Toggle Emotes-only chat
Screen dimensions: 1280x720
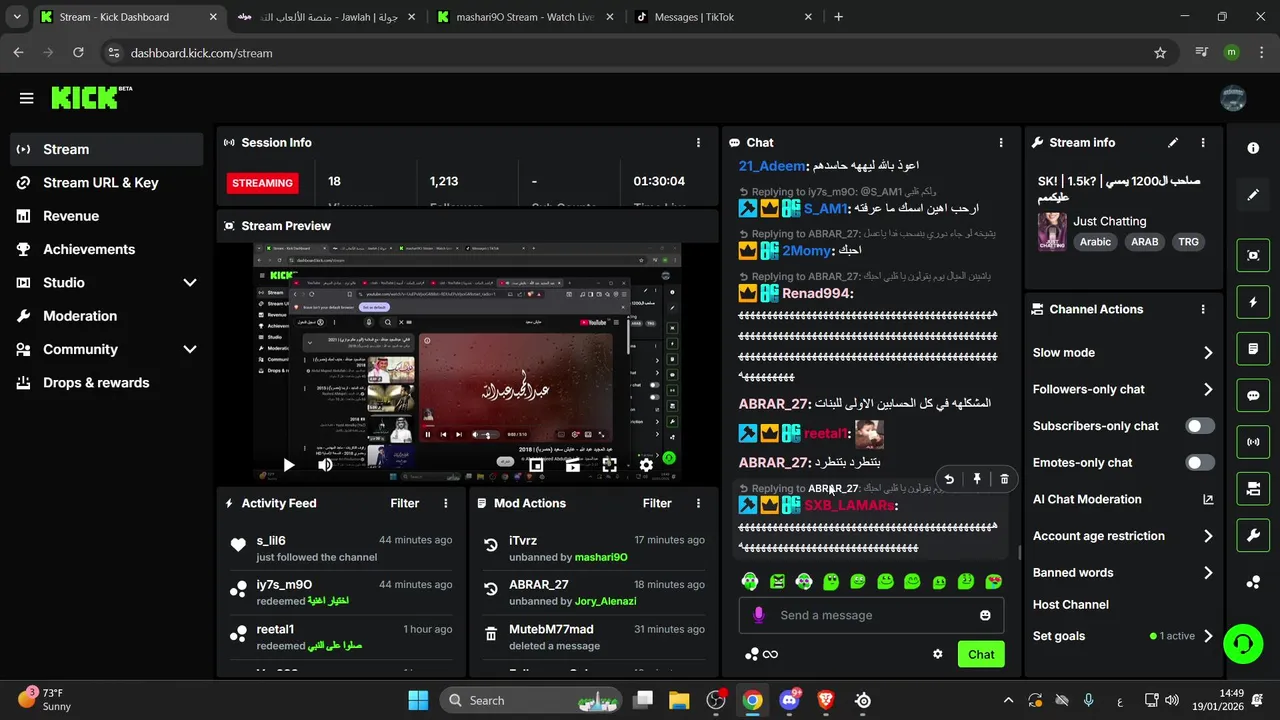click(x=1200, y=463)
